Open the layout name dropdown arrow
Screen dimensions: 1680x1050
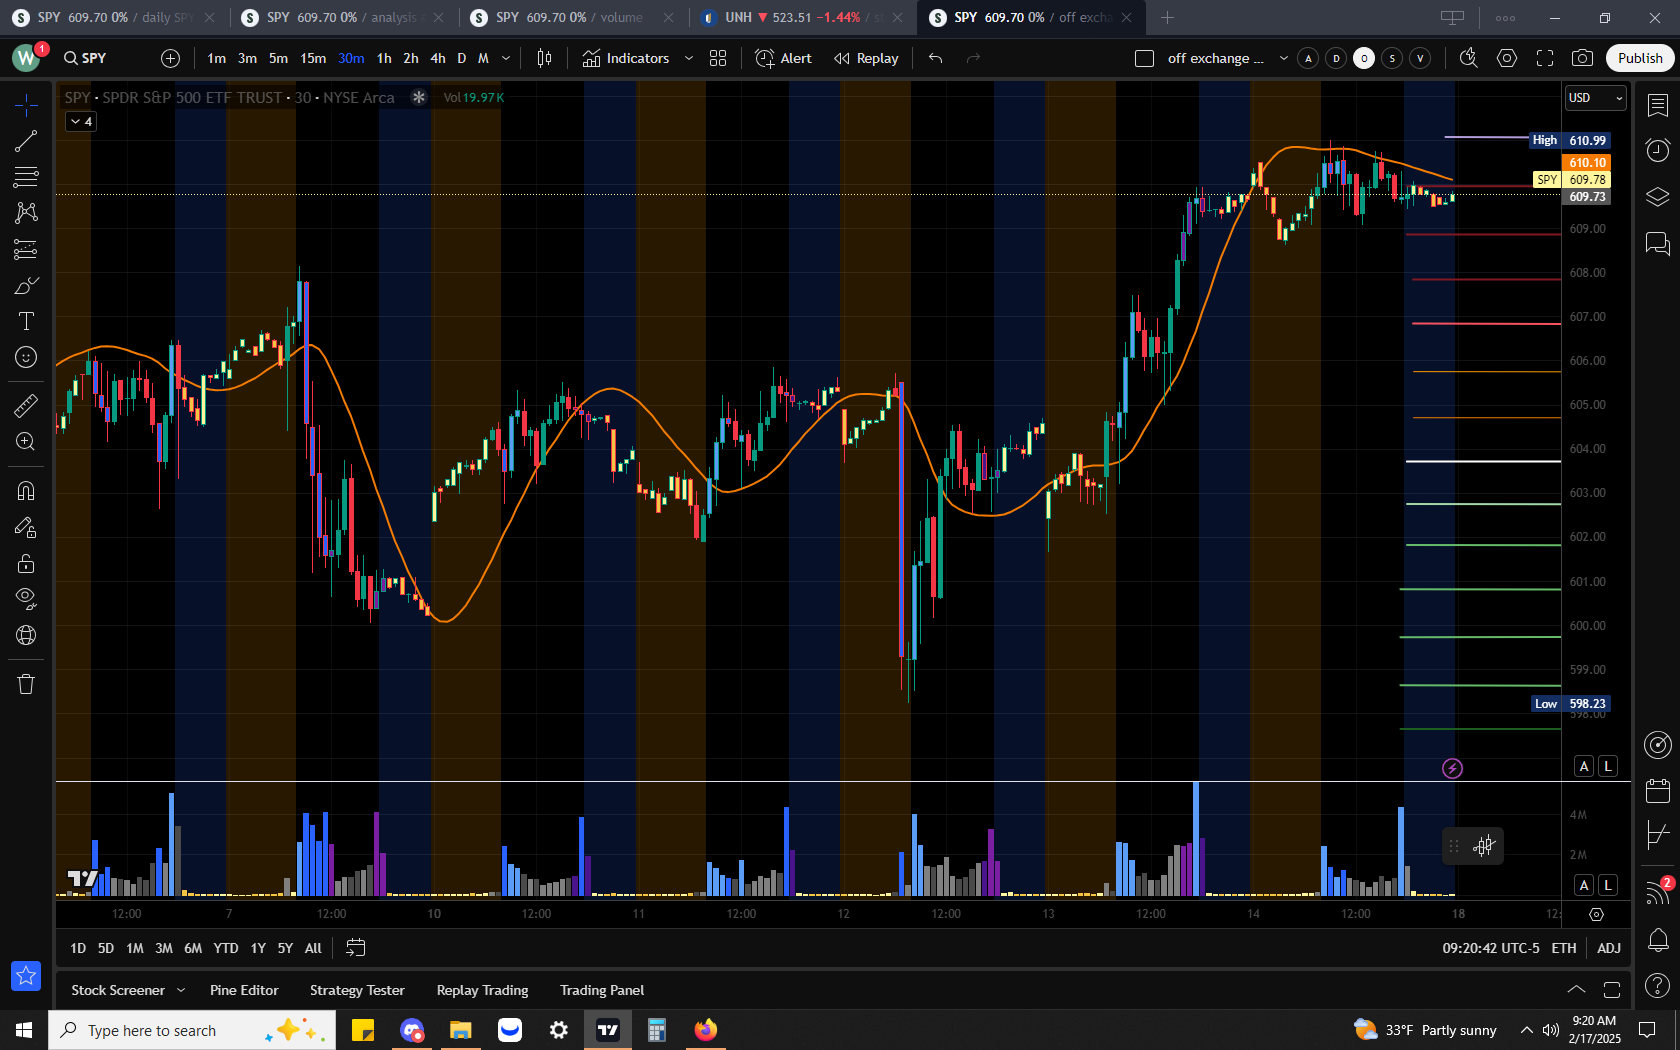point(1284,58)
